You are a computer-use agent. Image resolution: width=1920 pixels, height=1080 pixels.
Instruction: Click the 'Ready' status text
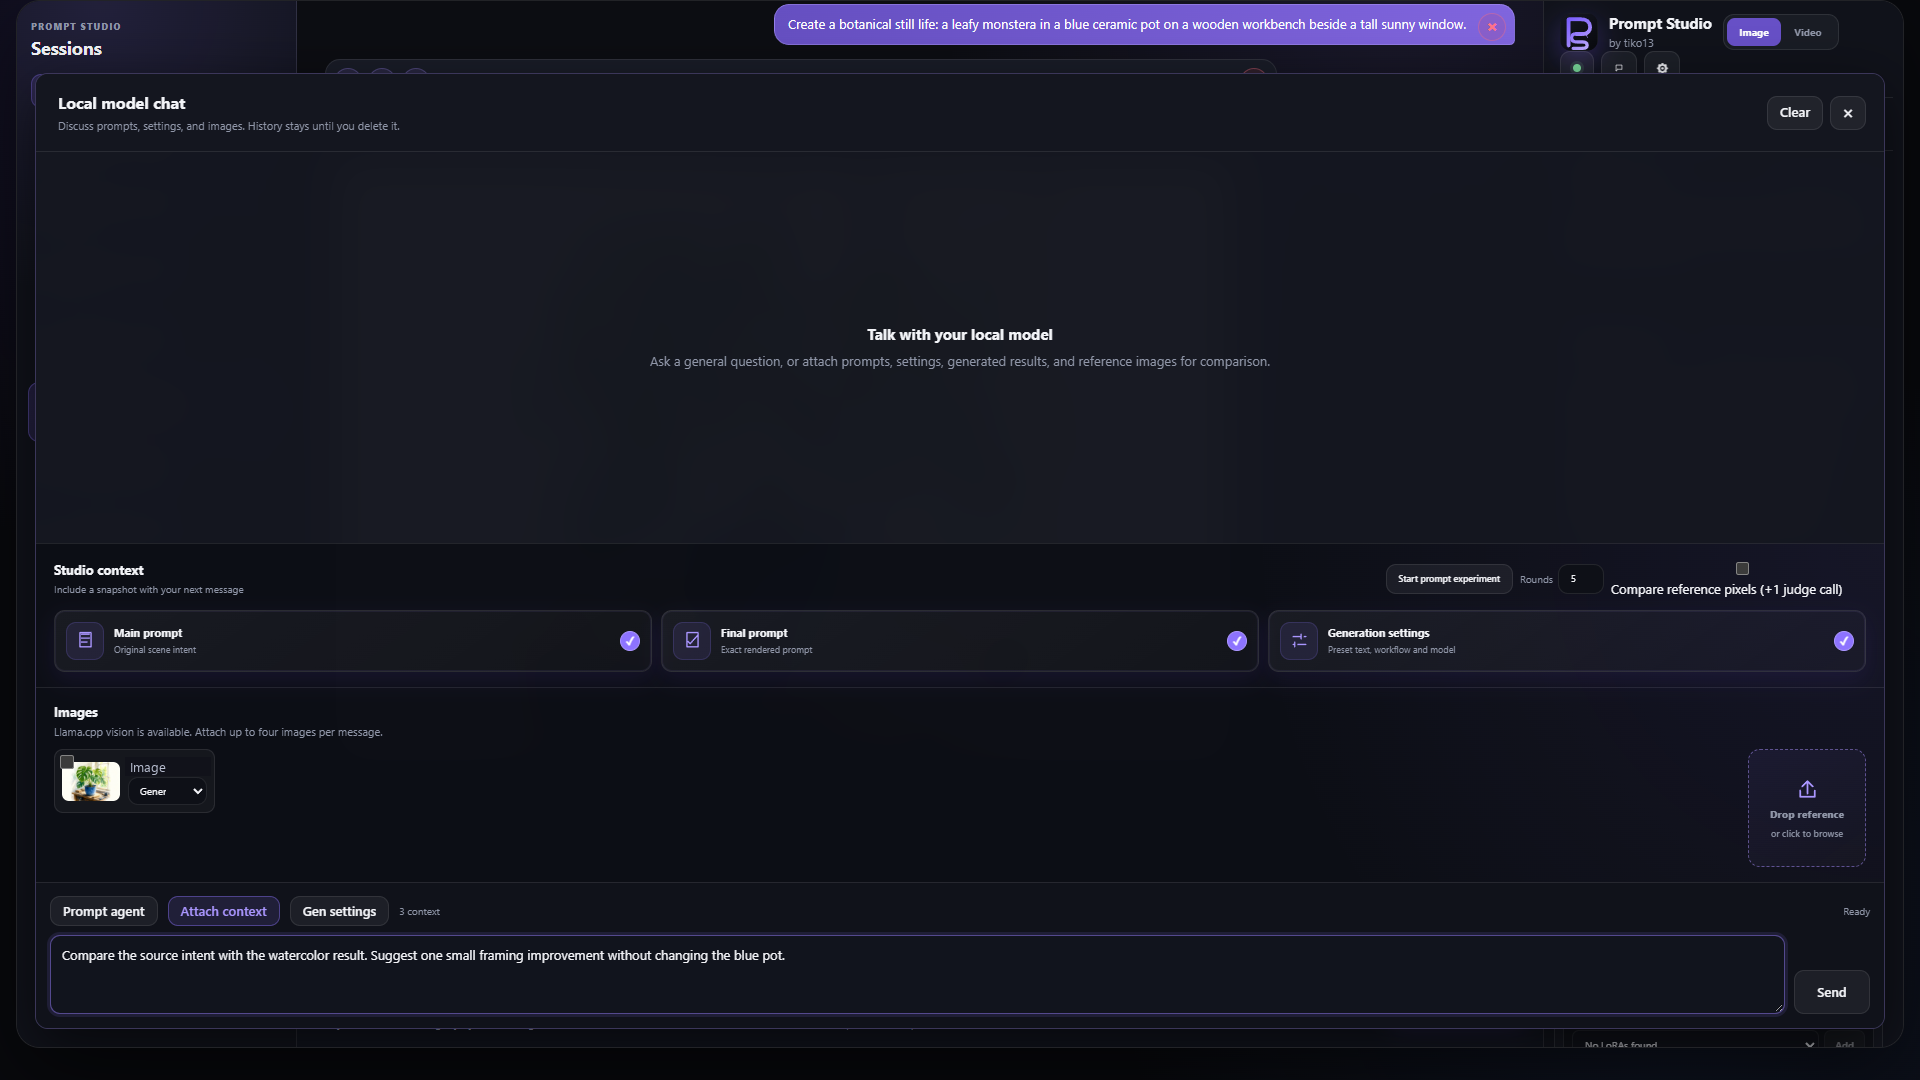pyautogui.click(x=1856, y=912)
